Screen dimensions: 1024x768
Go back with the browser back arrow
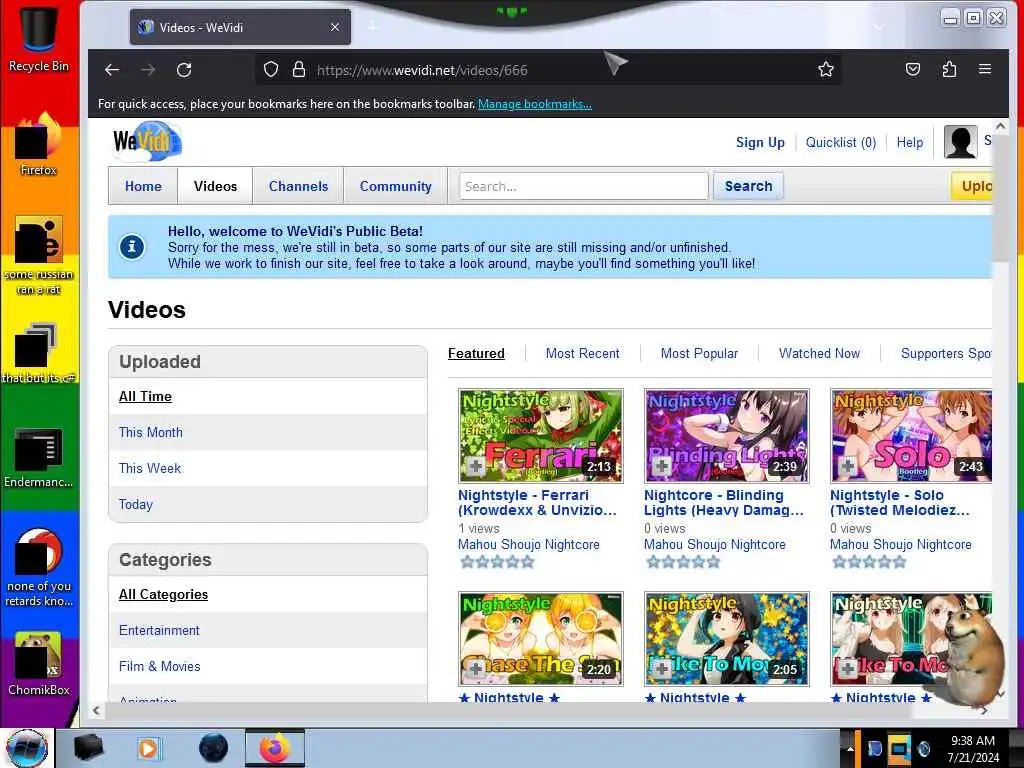[x=112, y=70]
